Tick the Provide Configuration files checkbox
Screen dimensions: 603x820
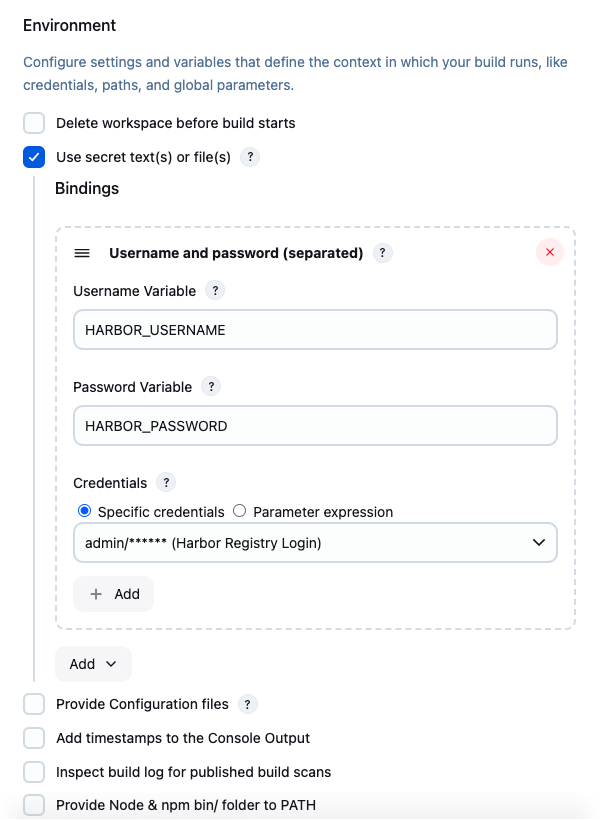(x=34, y=704)
